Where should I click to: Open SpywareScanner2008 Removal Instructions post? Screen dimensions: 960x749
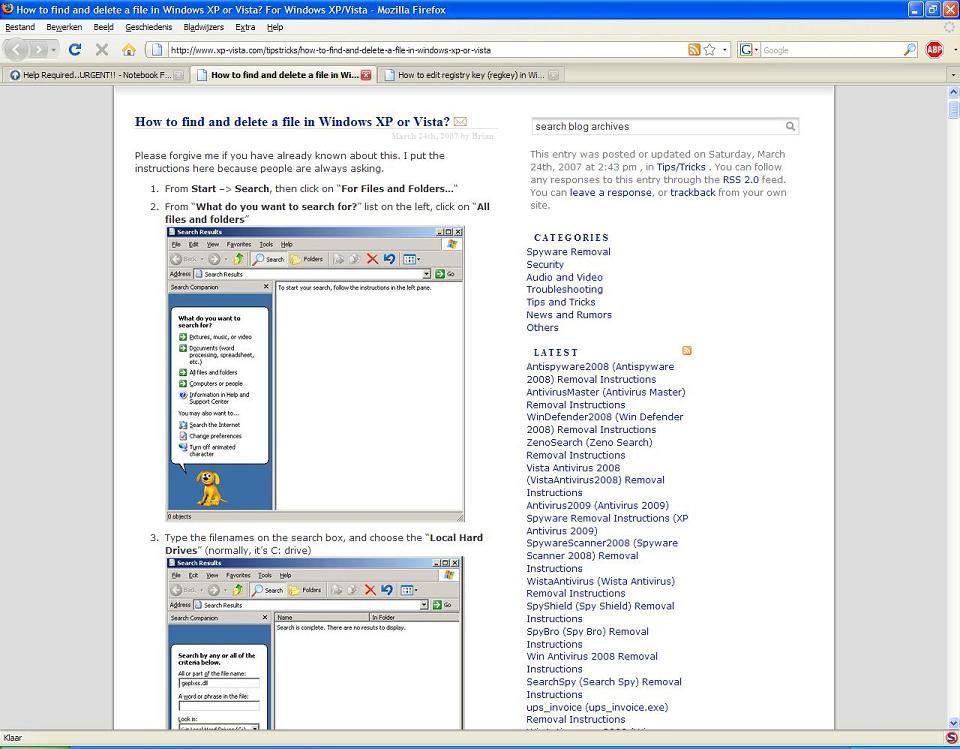(602, 555)
